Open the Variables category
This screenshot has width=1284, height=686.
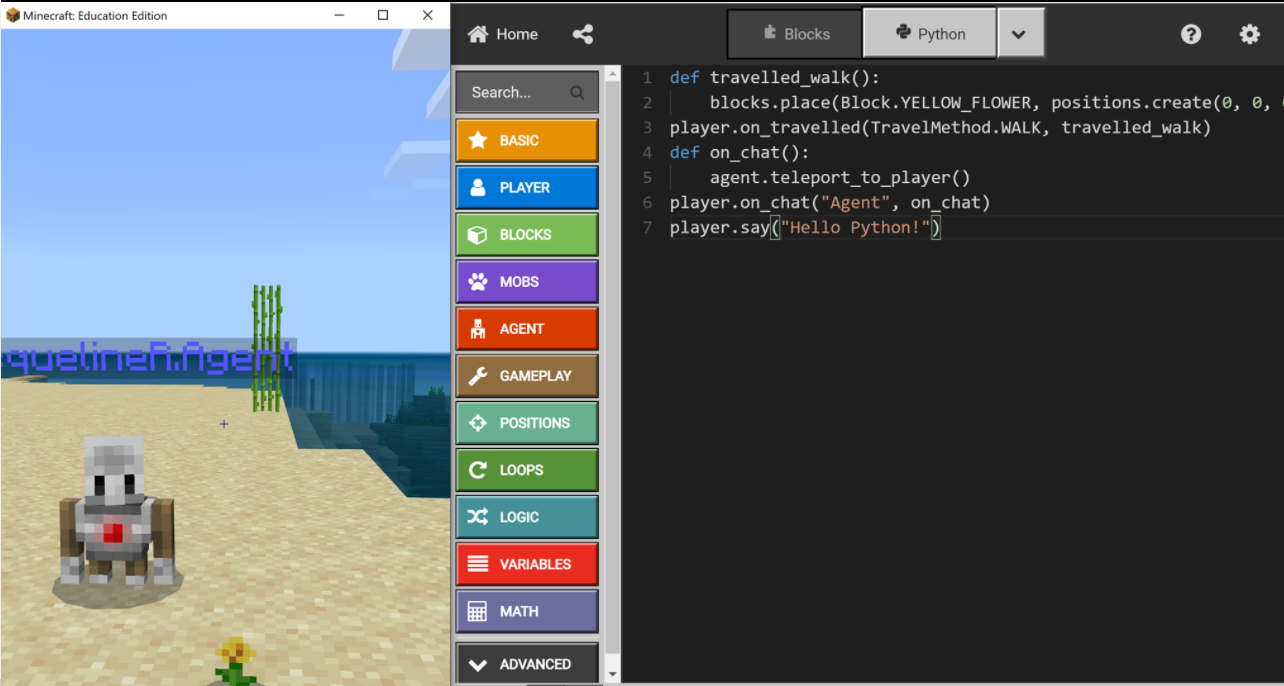point(527,564)
